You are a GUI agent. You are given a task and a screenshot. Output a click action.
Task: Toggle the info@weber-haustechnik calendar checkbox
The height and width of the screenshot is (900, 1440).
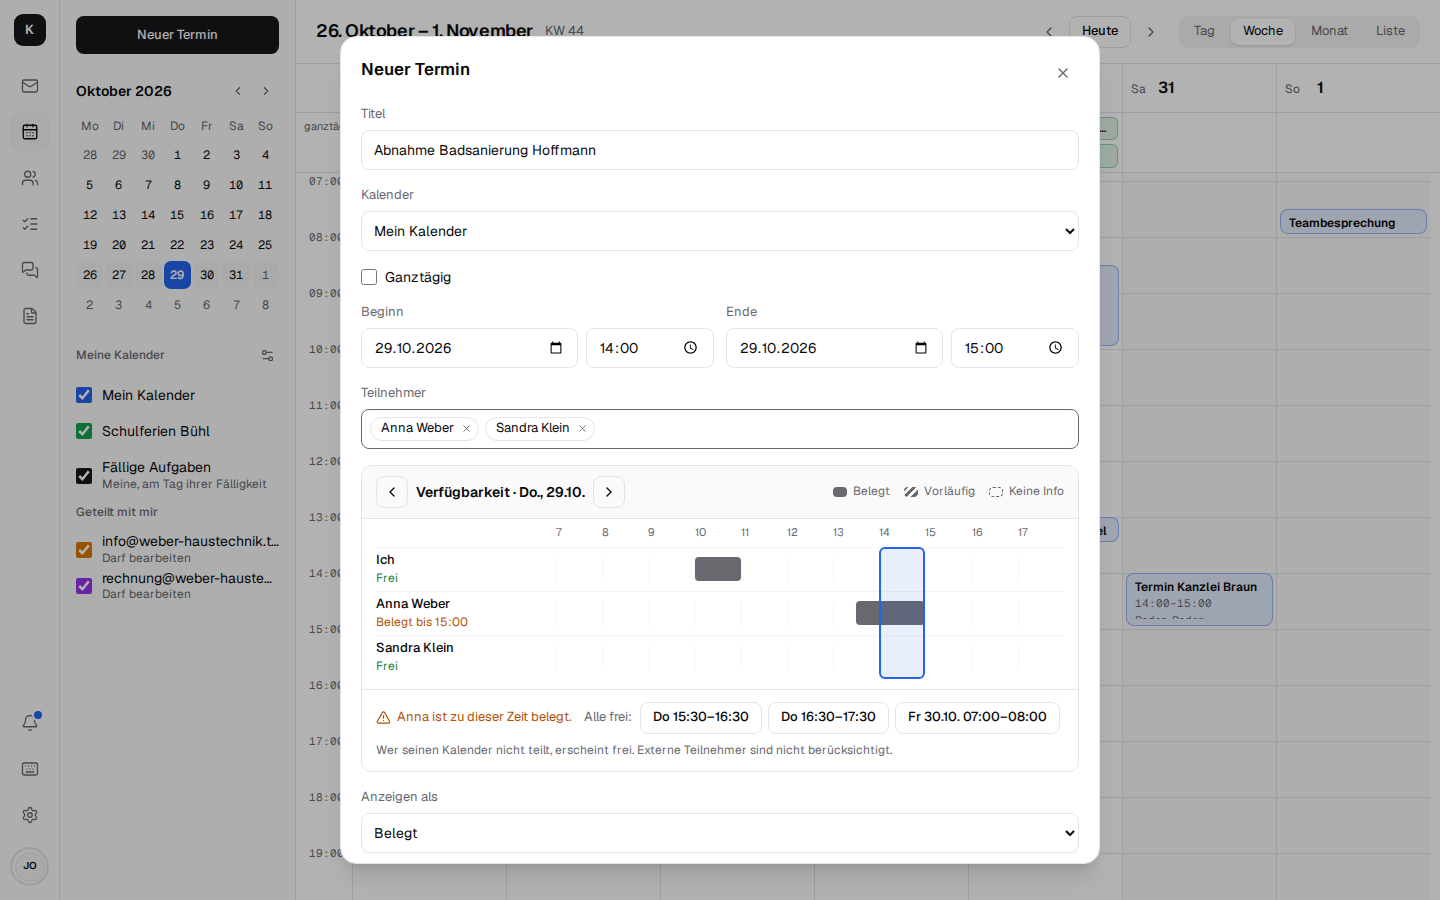[84, 549]
